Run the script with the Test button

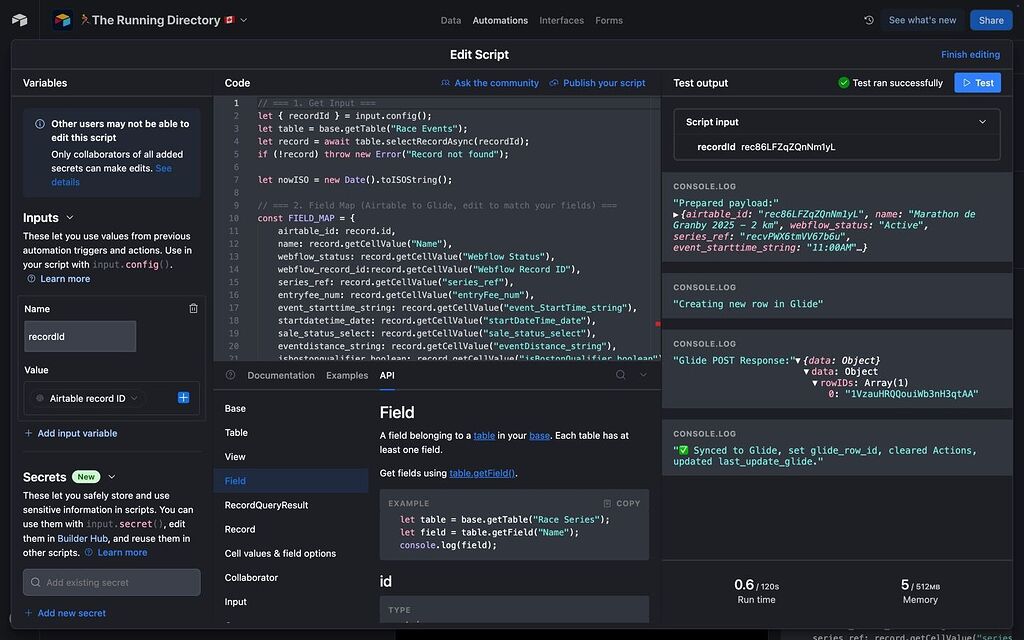click(x=977, y=82)
